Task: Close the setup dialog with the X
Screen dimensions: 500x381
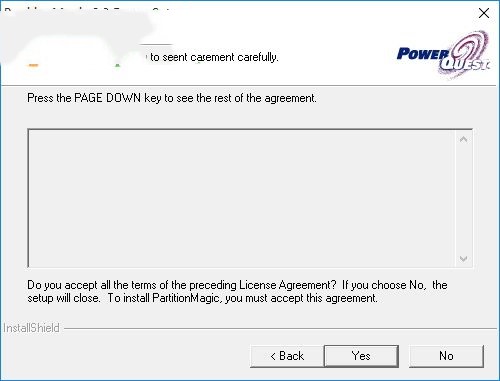Action: click(x=484, y=13)
